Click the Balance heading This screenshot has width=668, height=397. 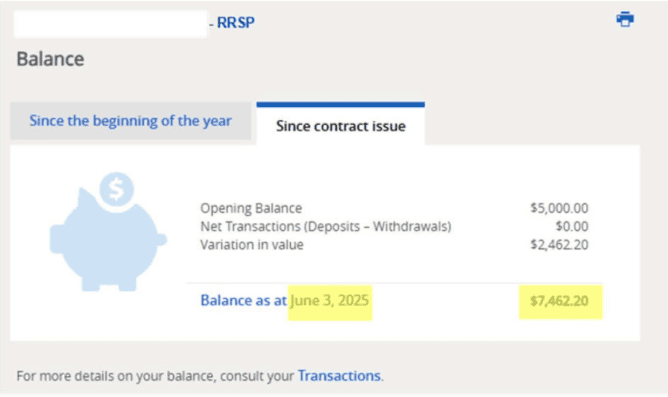click(50, 59)
